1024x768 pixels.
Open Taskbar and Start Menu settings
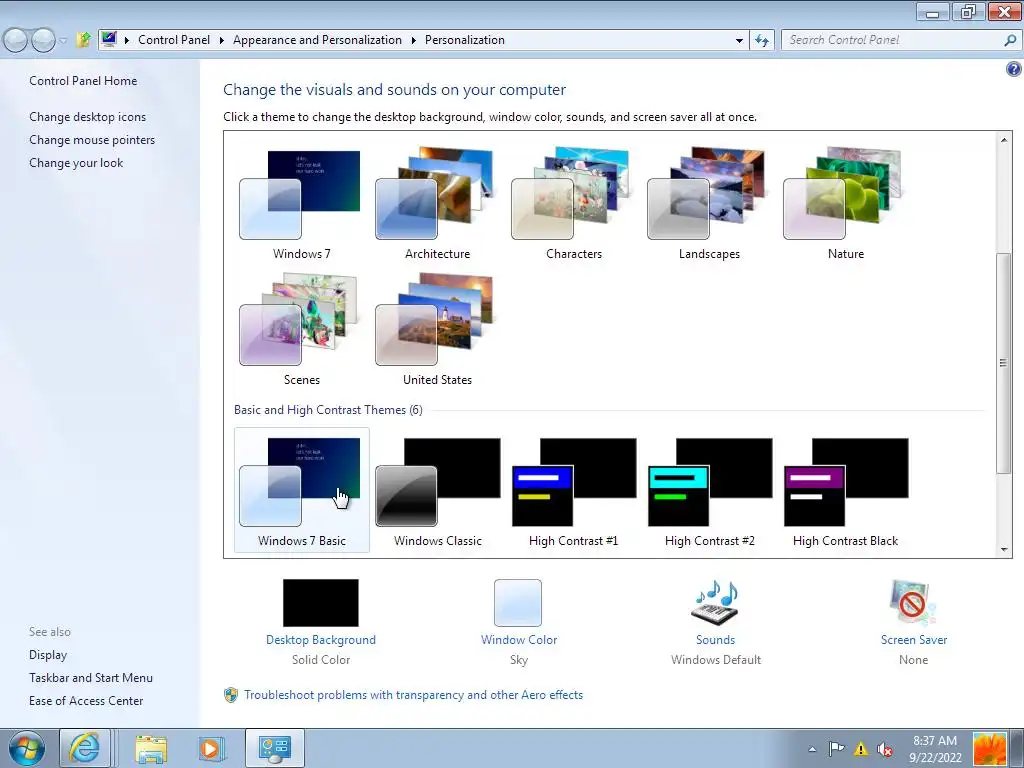[91, 678]
